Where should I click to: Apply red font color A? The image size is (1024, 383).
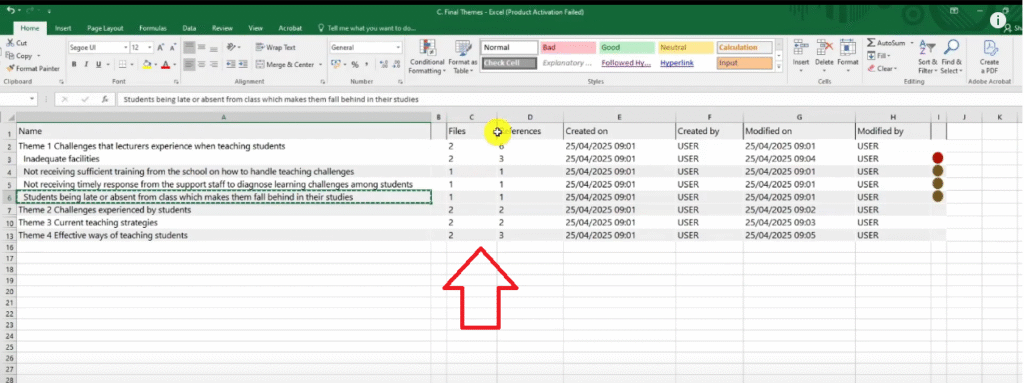pyautogui.click(x=165, y=65)
